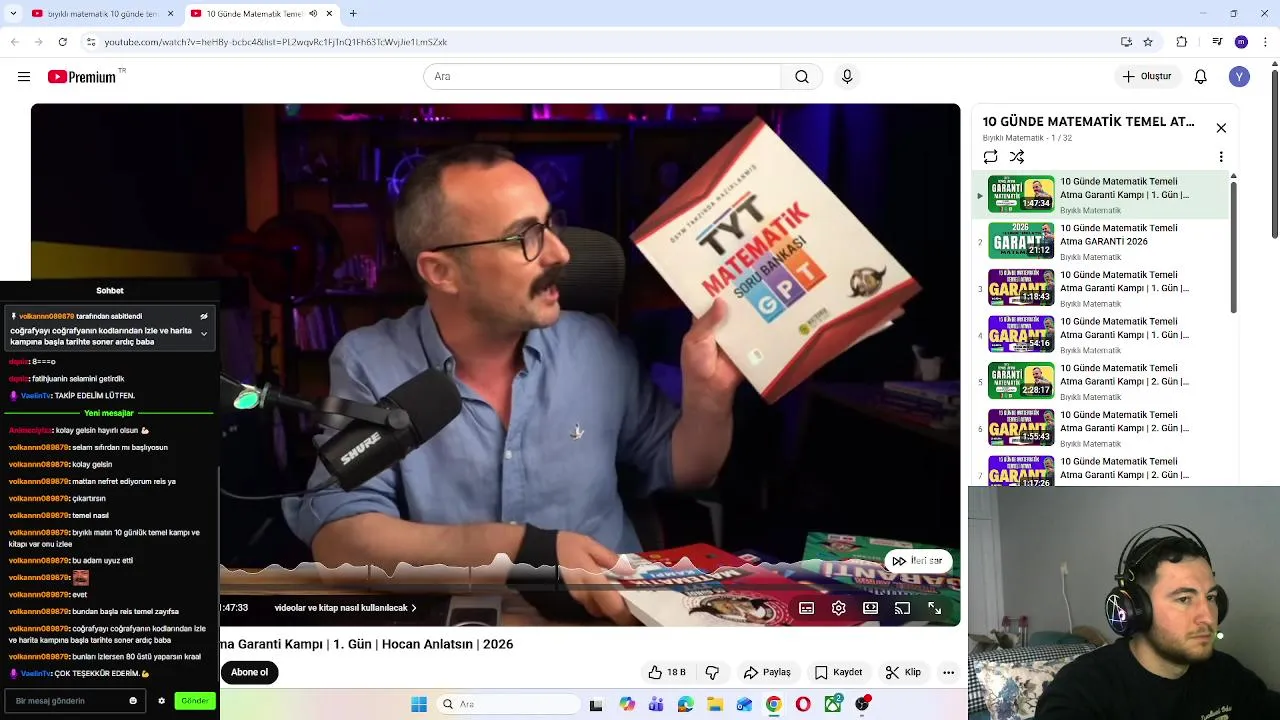Image resolution: width=1280 pixels, height=720 pixels.
Task: Open more actions three-dot menu below video
Action: pos(948,672)
